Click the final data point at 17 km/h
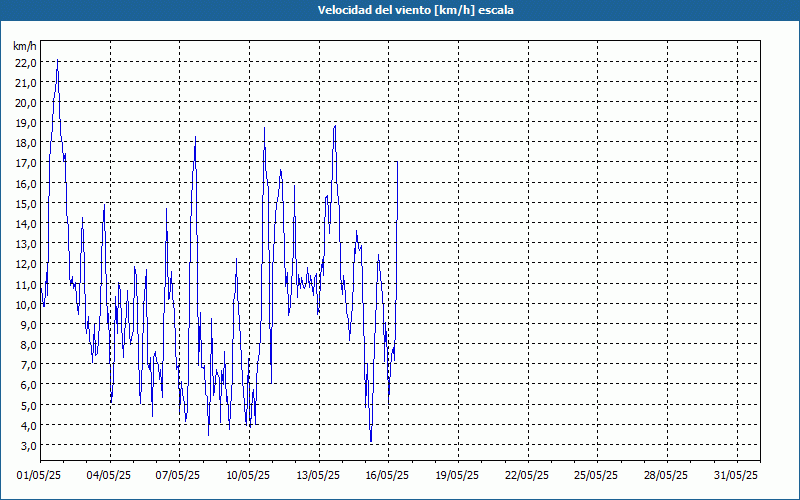 (397, 162)
